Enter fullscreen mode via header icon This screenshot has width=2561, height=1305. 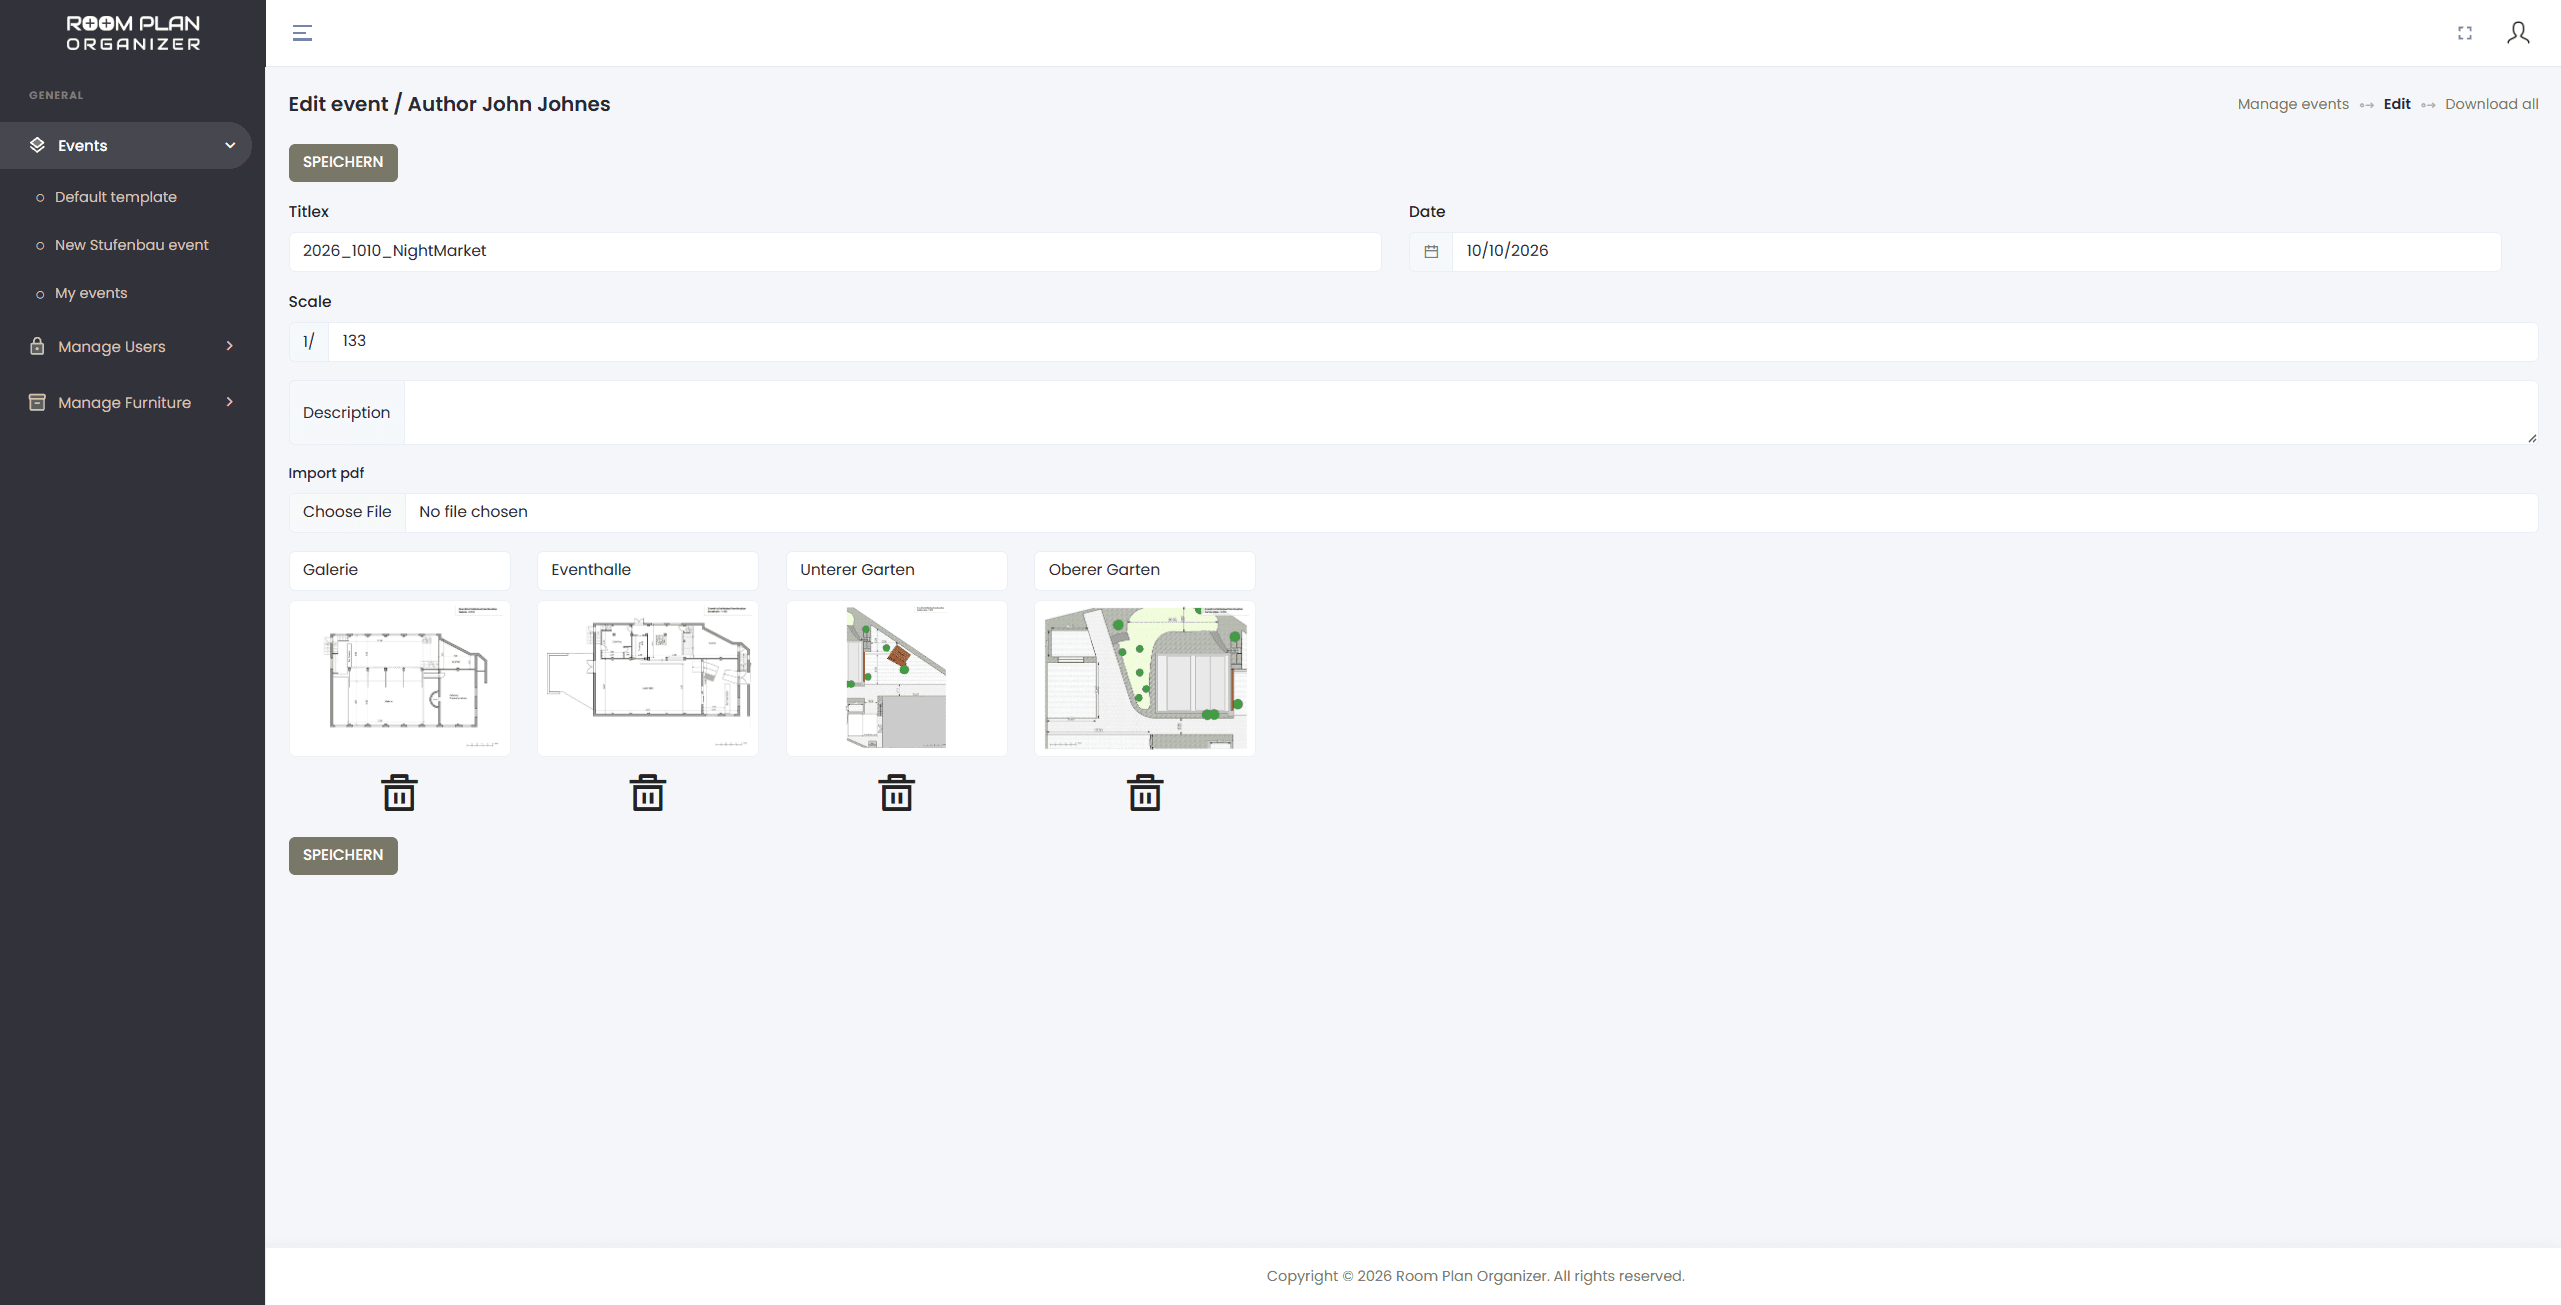tap(2465, 33)
